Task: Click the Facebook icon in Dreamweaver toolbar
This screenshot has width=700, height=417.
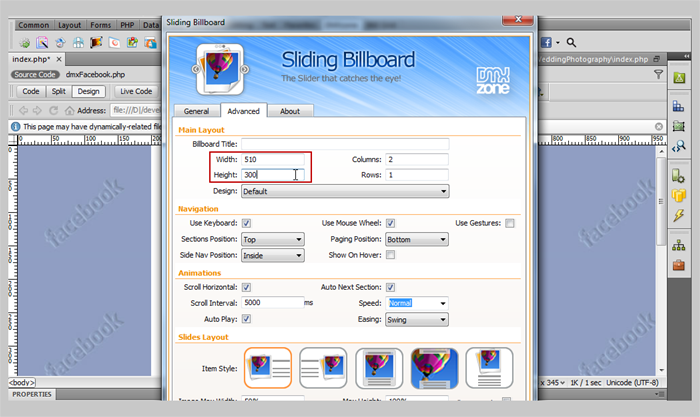Action: (546, 42)
